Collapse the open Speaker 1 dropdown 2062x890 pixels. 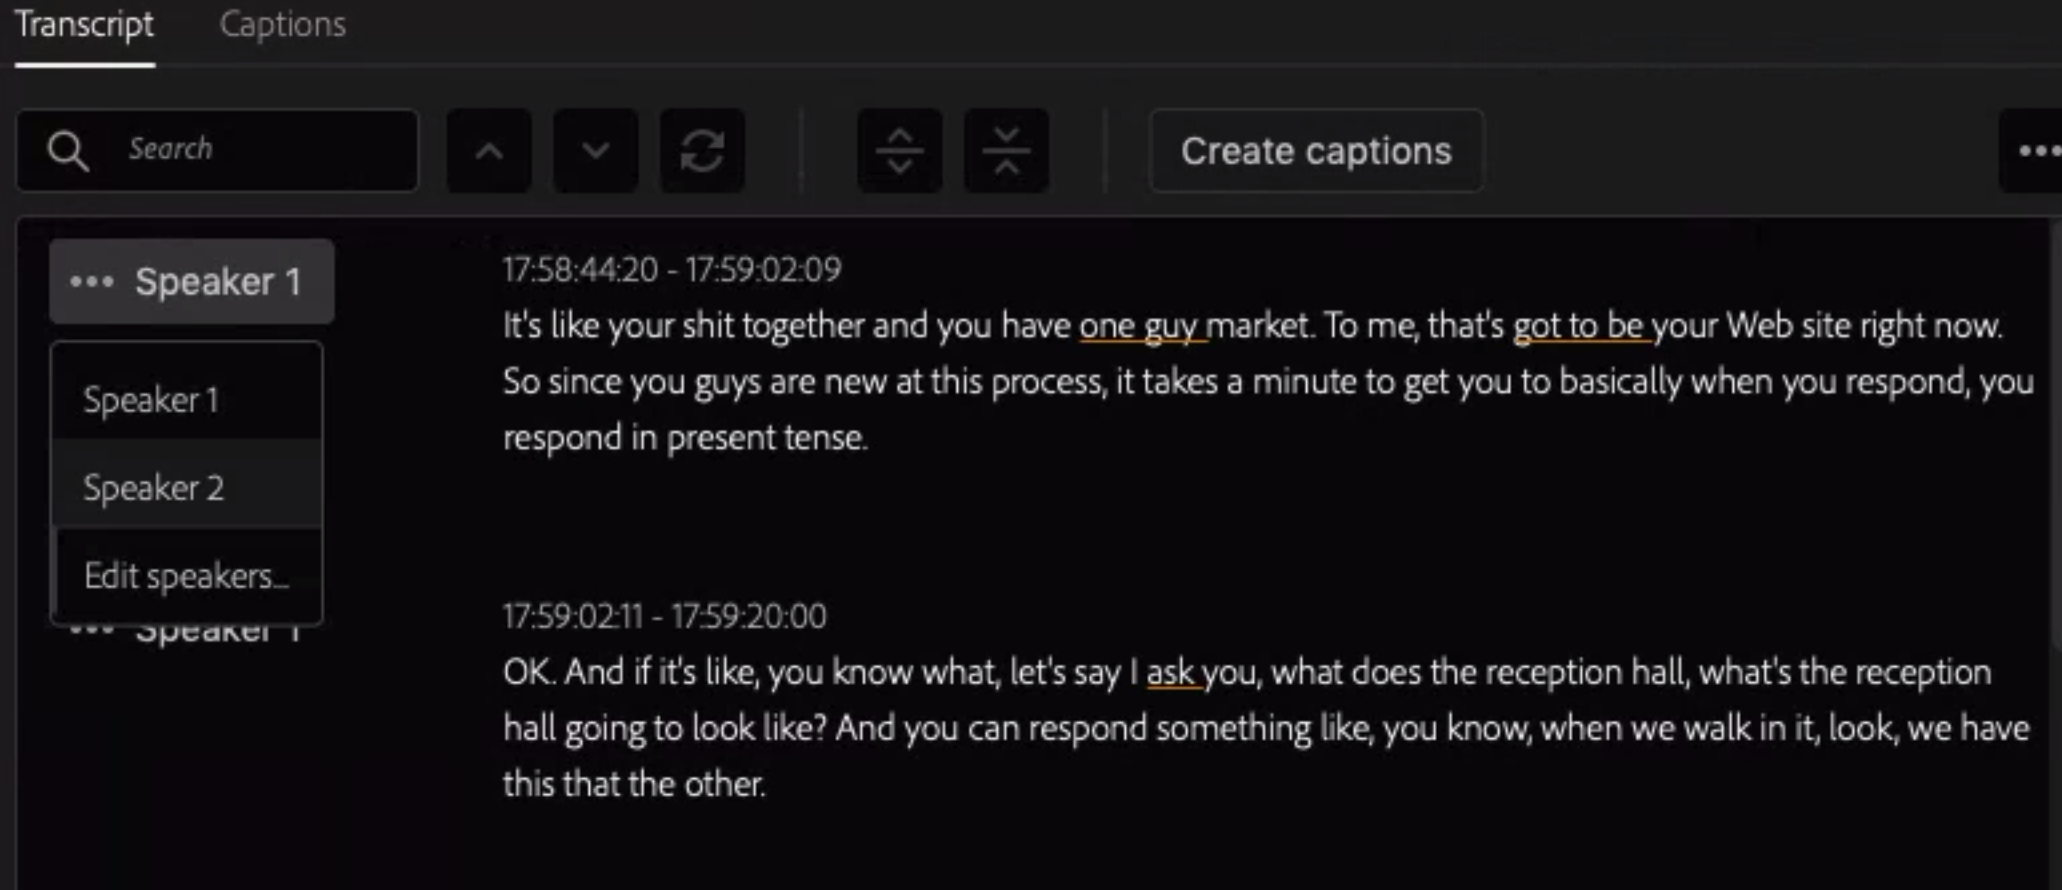[192, 282]
